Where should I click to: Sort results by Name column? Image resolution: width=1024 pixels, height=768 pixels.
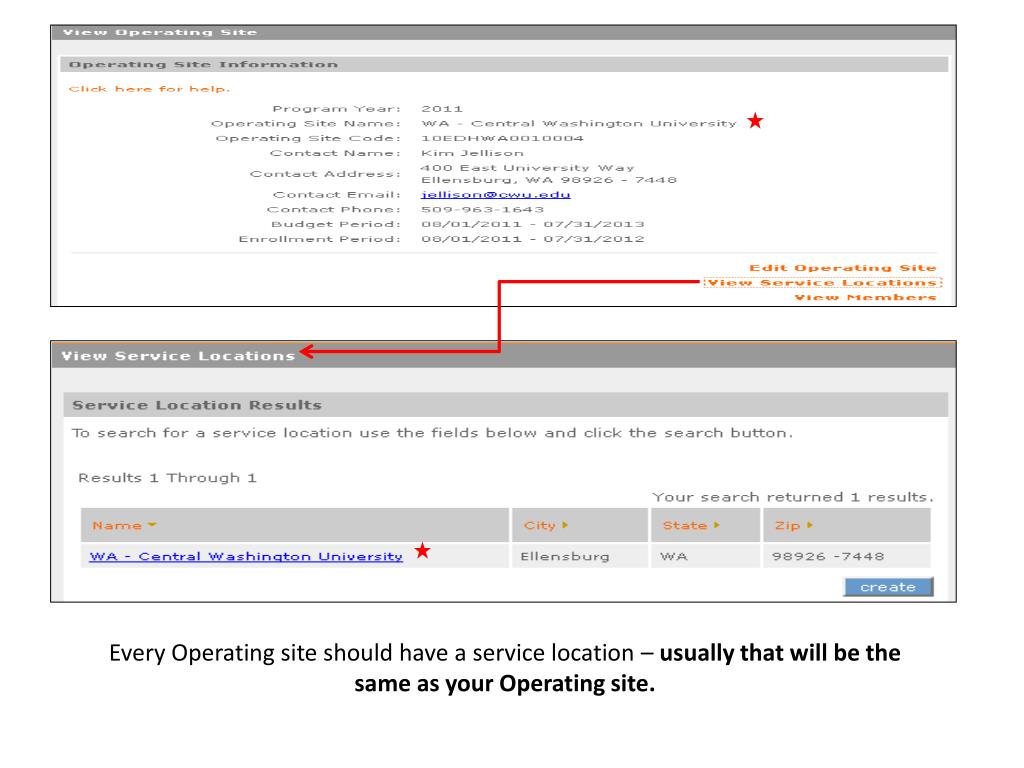click(124, 526)
